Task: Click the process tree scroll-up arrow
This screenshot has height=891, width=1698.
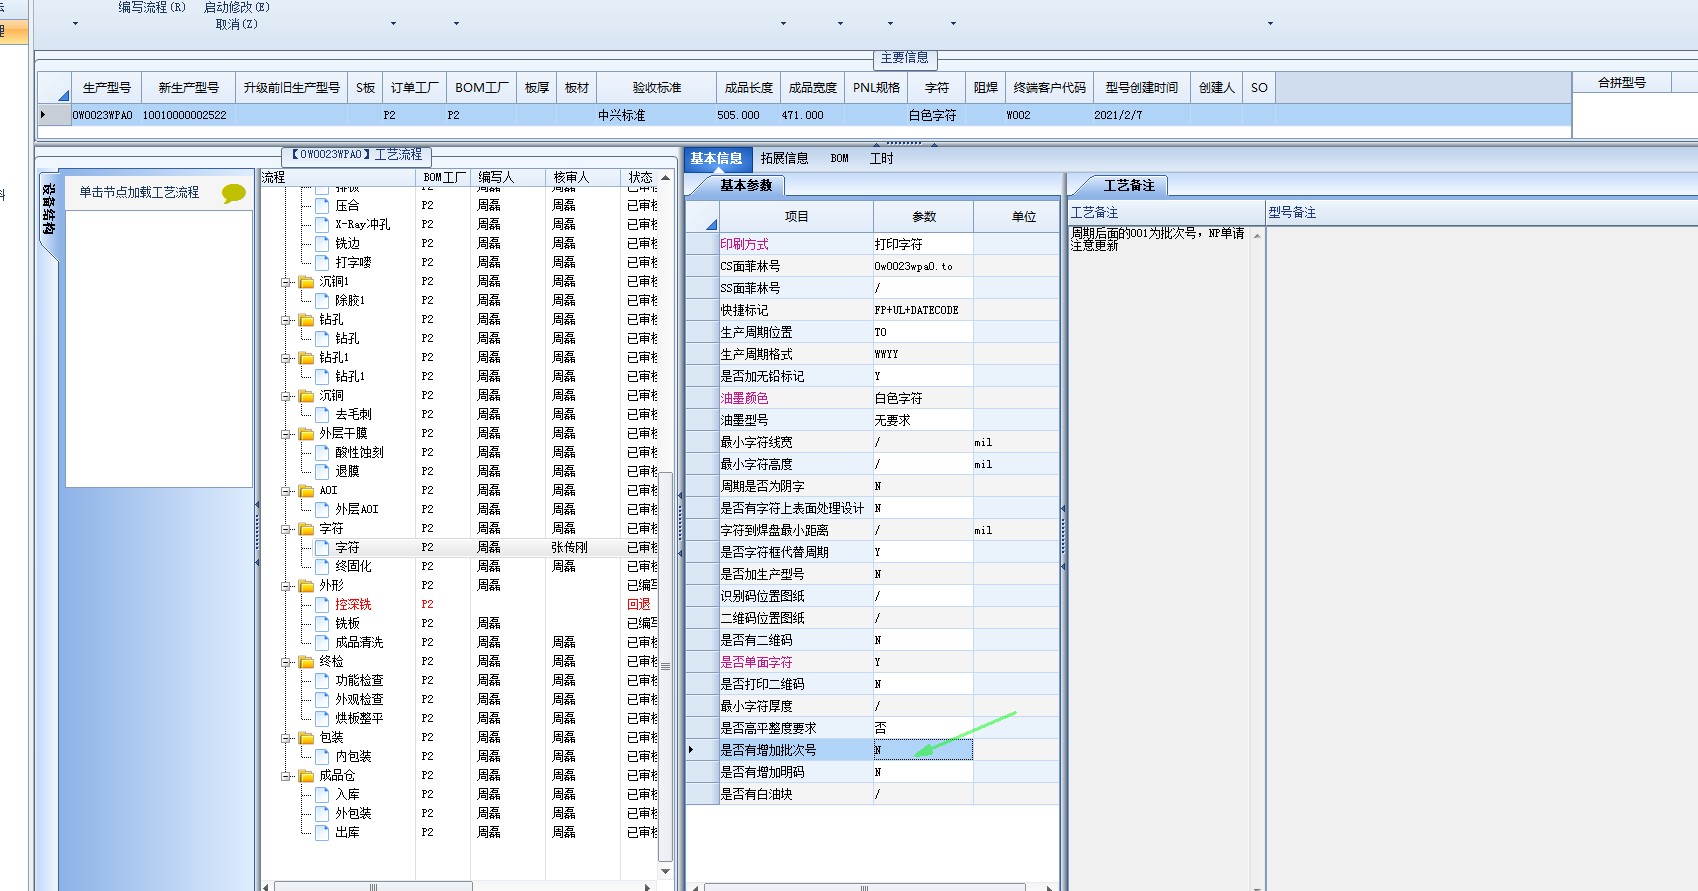Action: point(666,177)
